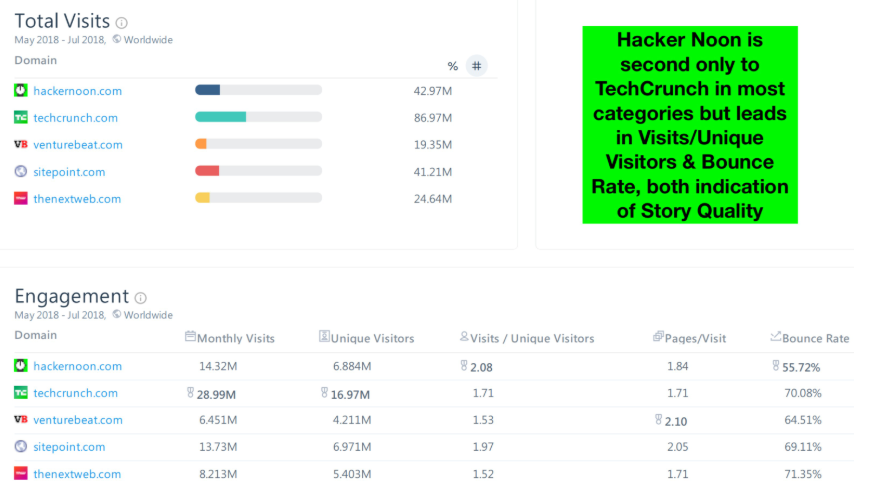Click the medal icon beside 28.99M
The image size is (870, 502).
190,393
